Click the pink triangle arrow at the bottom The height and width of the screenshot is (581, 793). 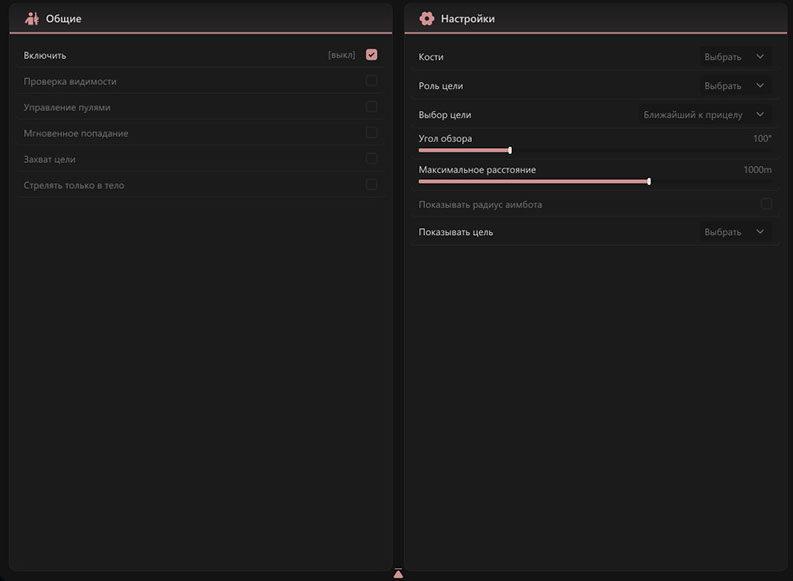[x=398, y=574]
